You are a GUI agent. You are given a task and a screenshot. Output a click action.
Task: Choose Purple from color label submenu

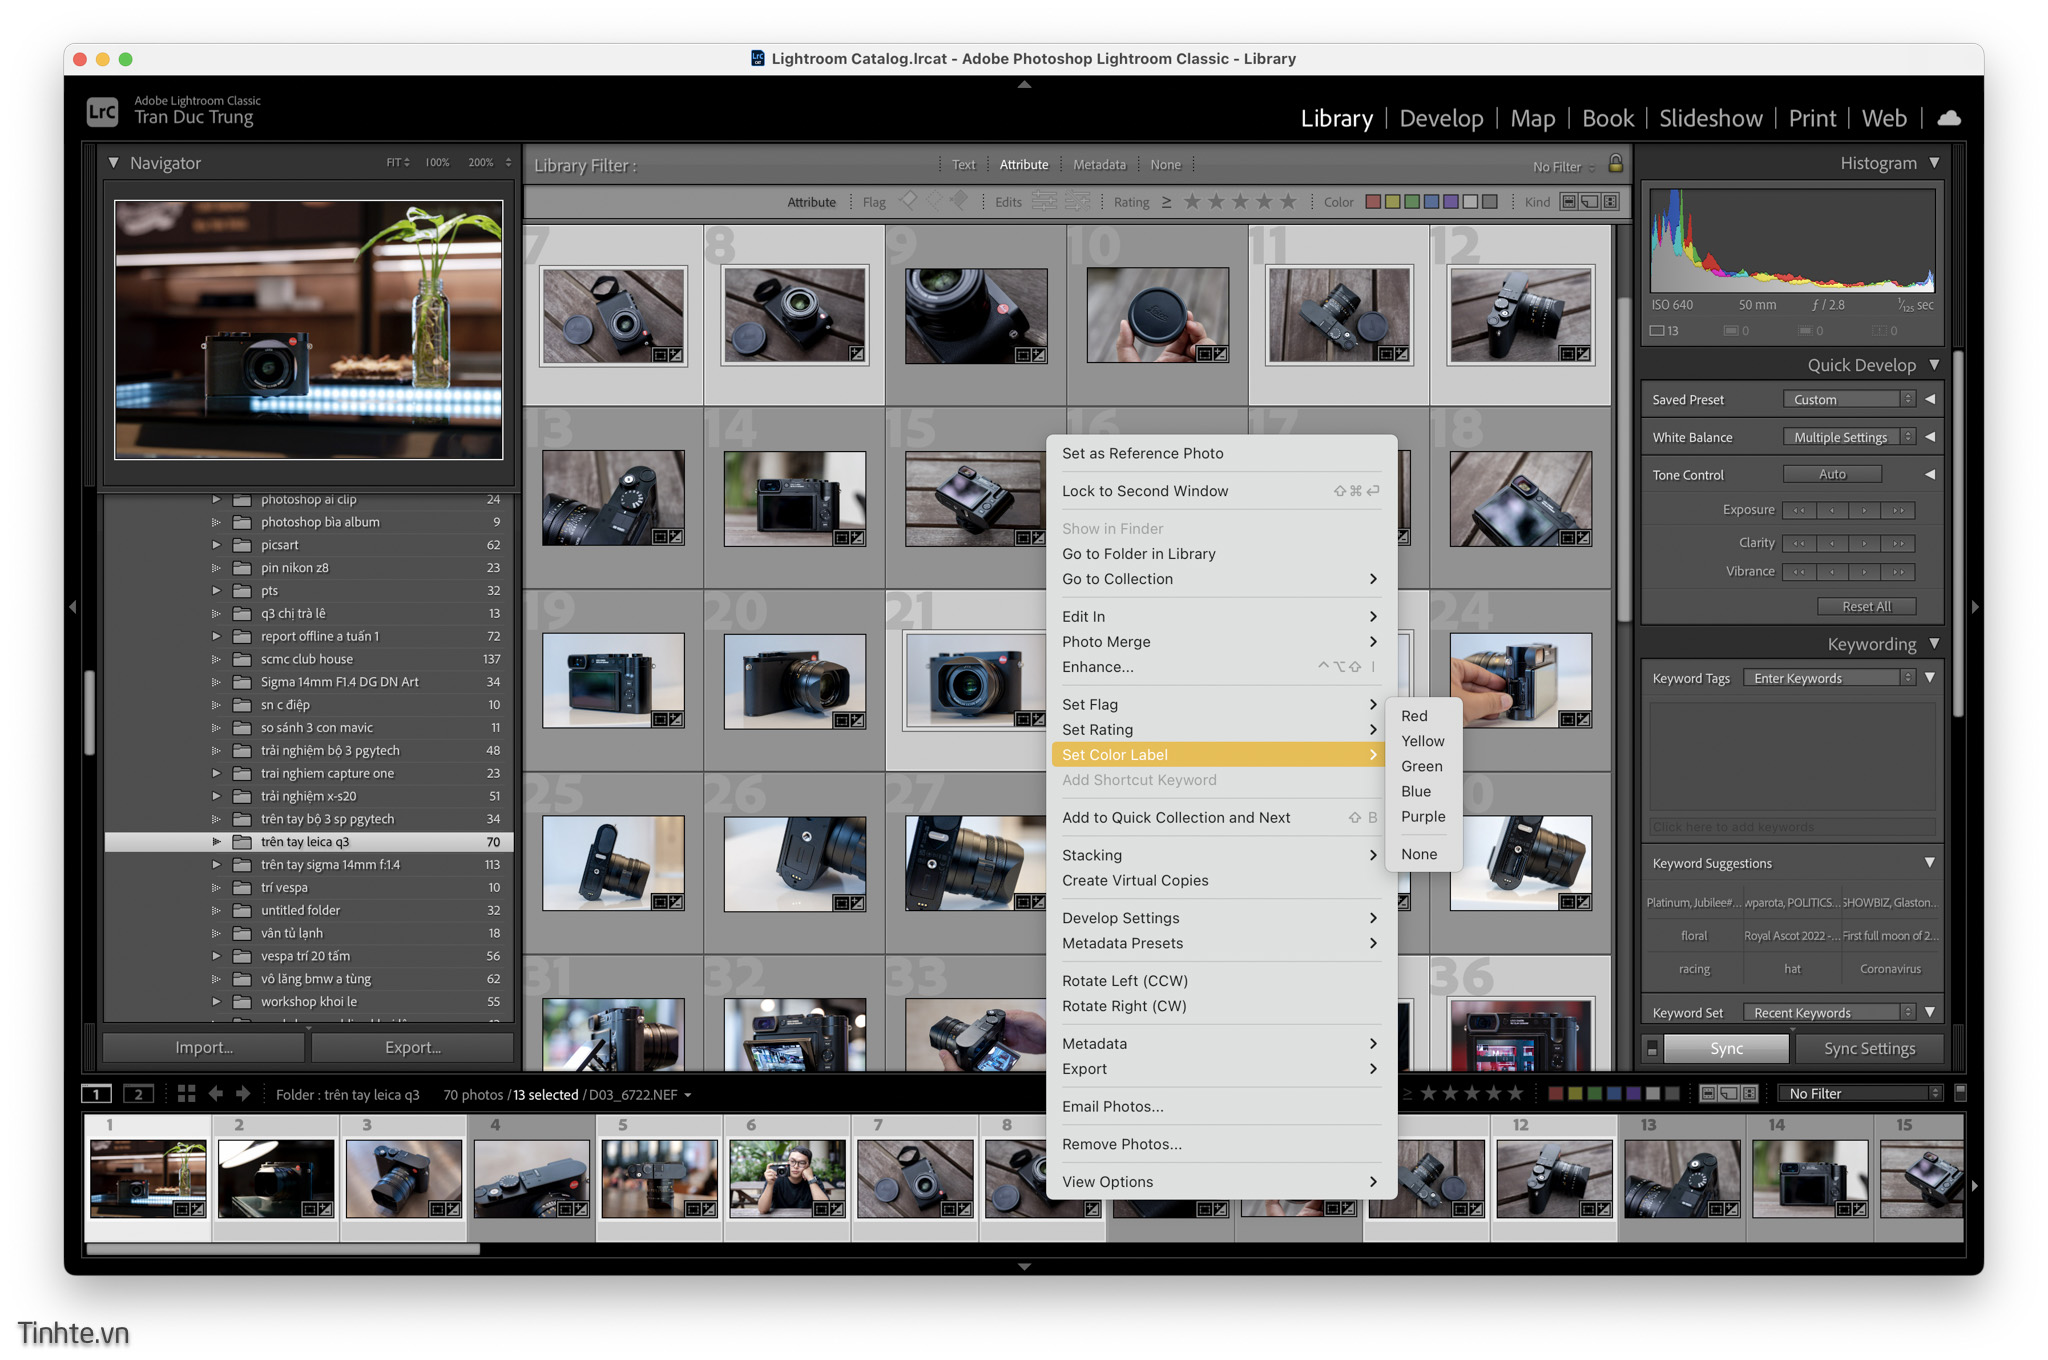[x=1423, y=816]
